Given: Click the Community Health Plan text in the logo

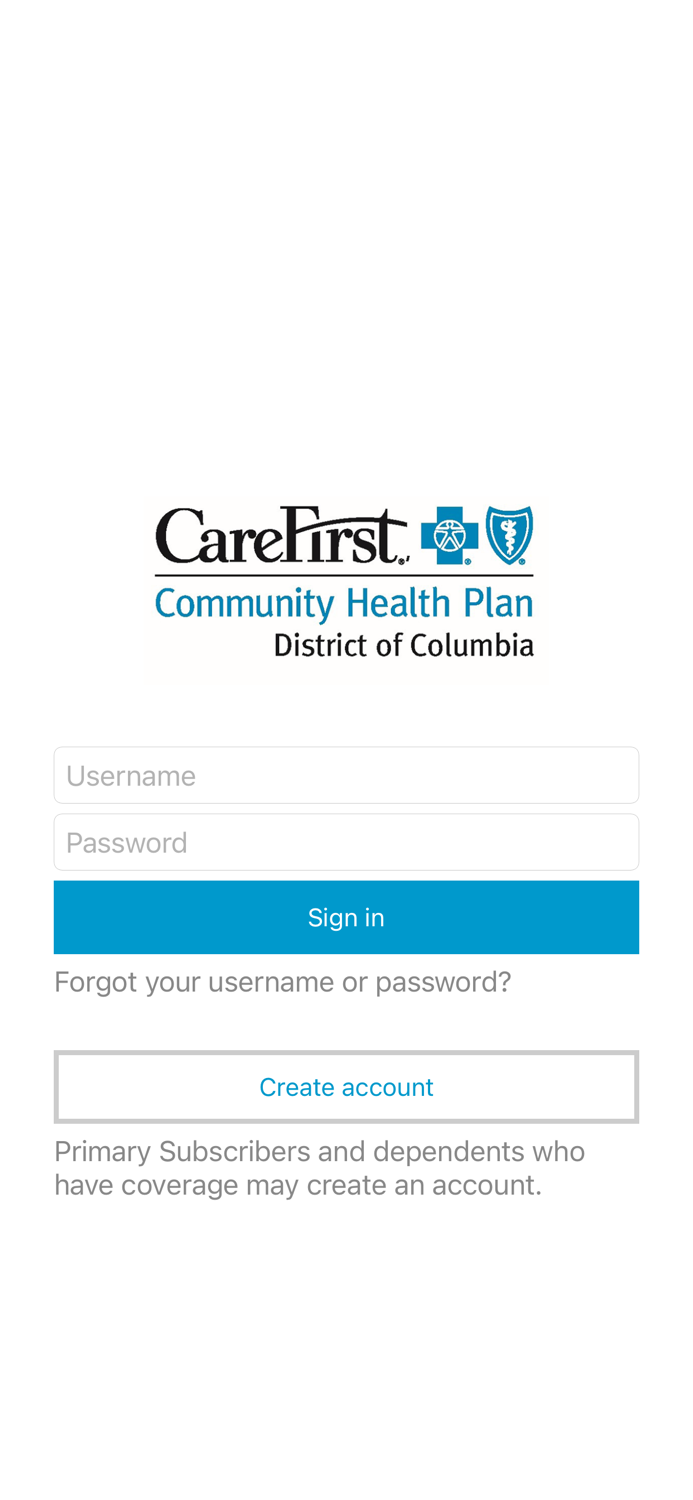Looking at the screenshot, I should [345, 603].
